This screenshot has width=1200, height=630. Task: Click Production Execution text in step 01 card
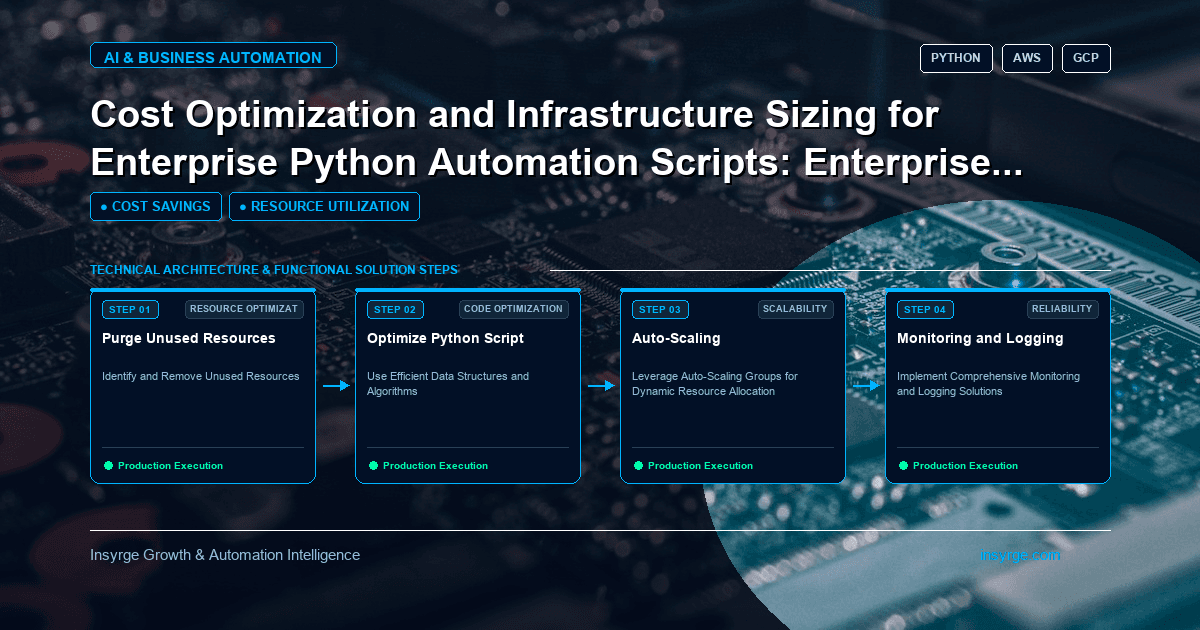[x=170, y=466]
